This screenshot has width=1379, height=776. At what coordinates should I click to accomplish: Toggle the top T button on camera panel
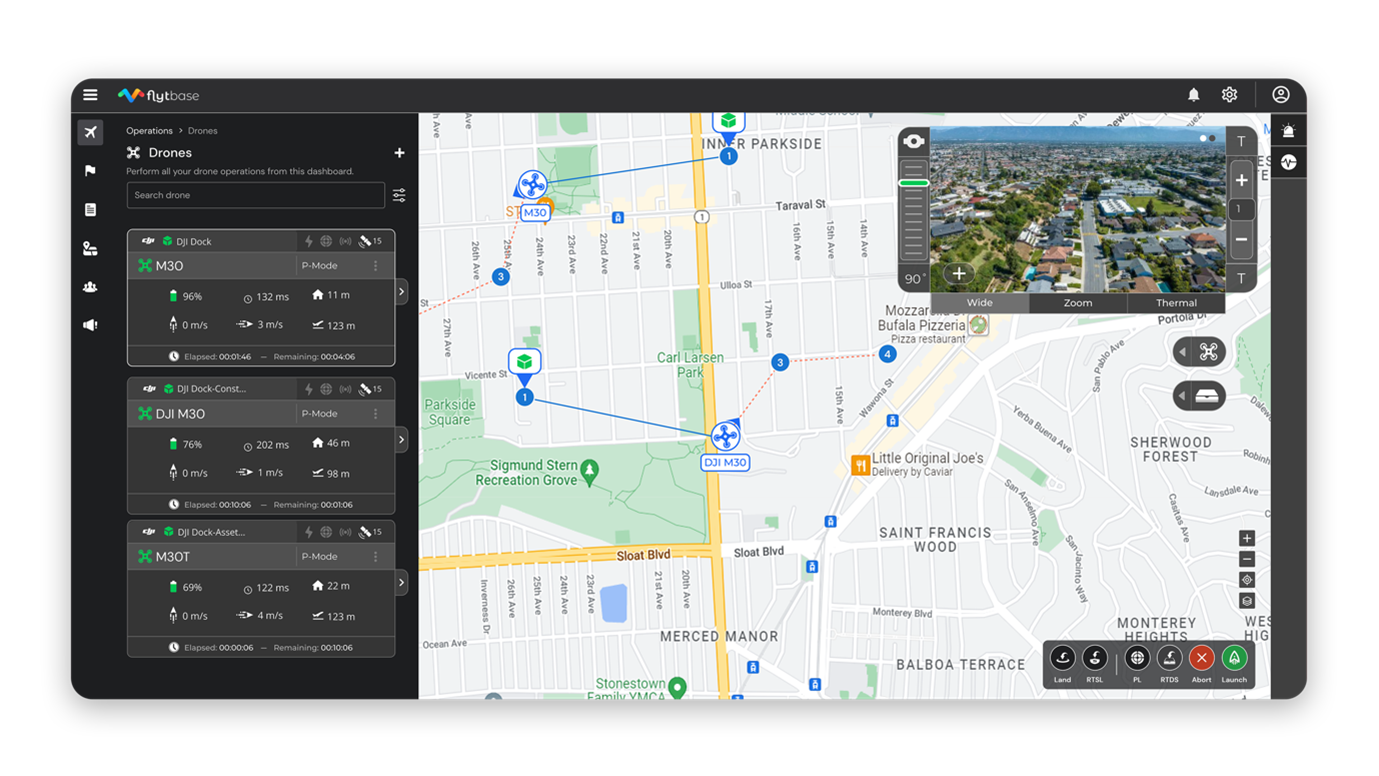point(1241,141)
